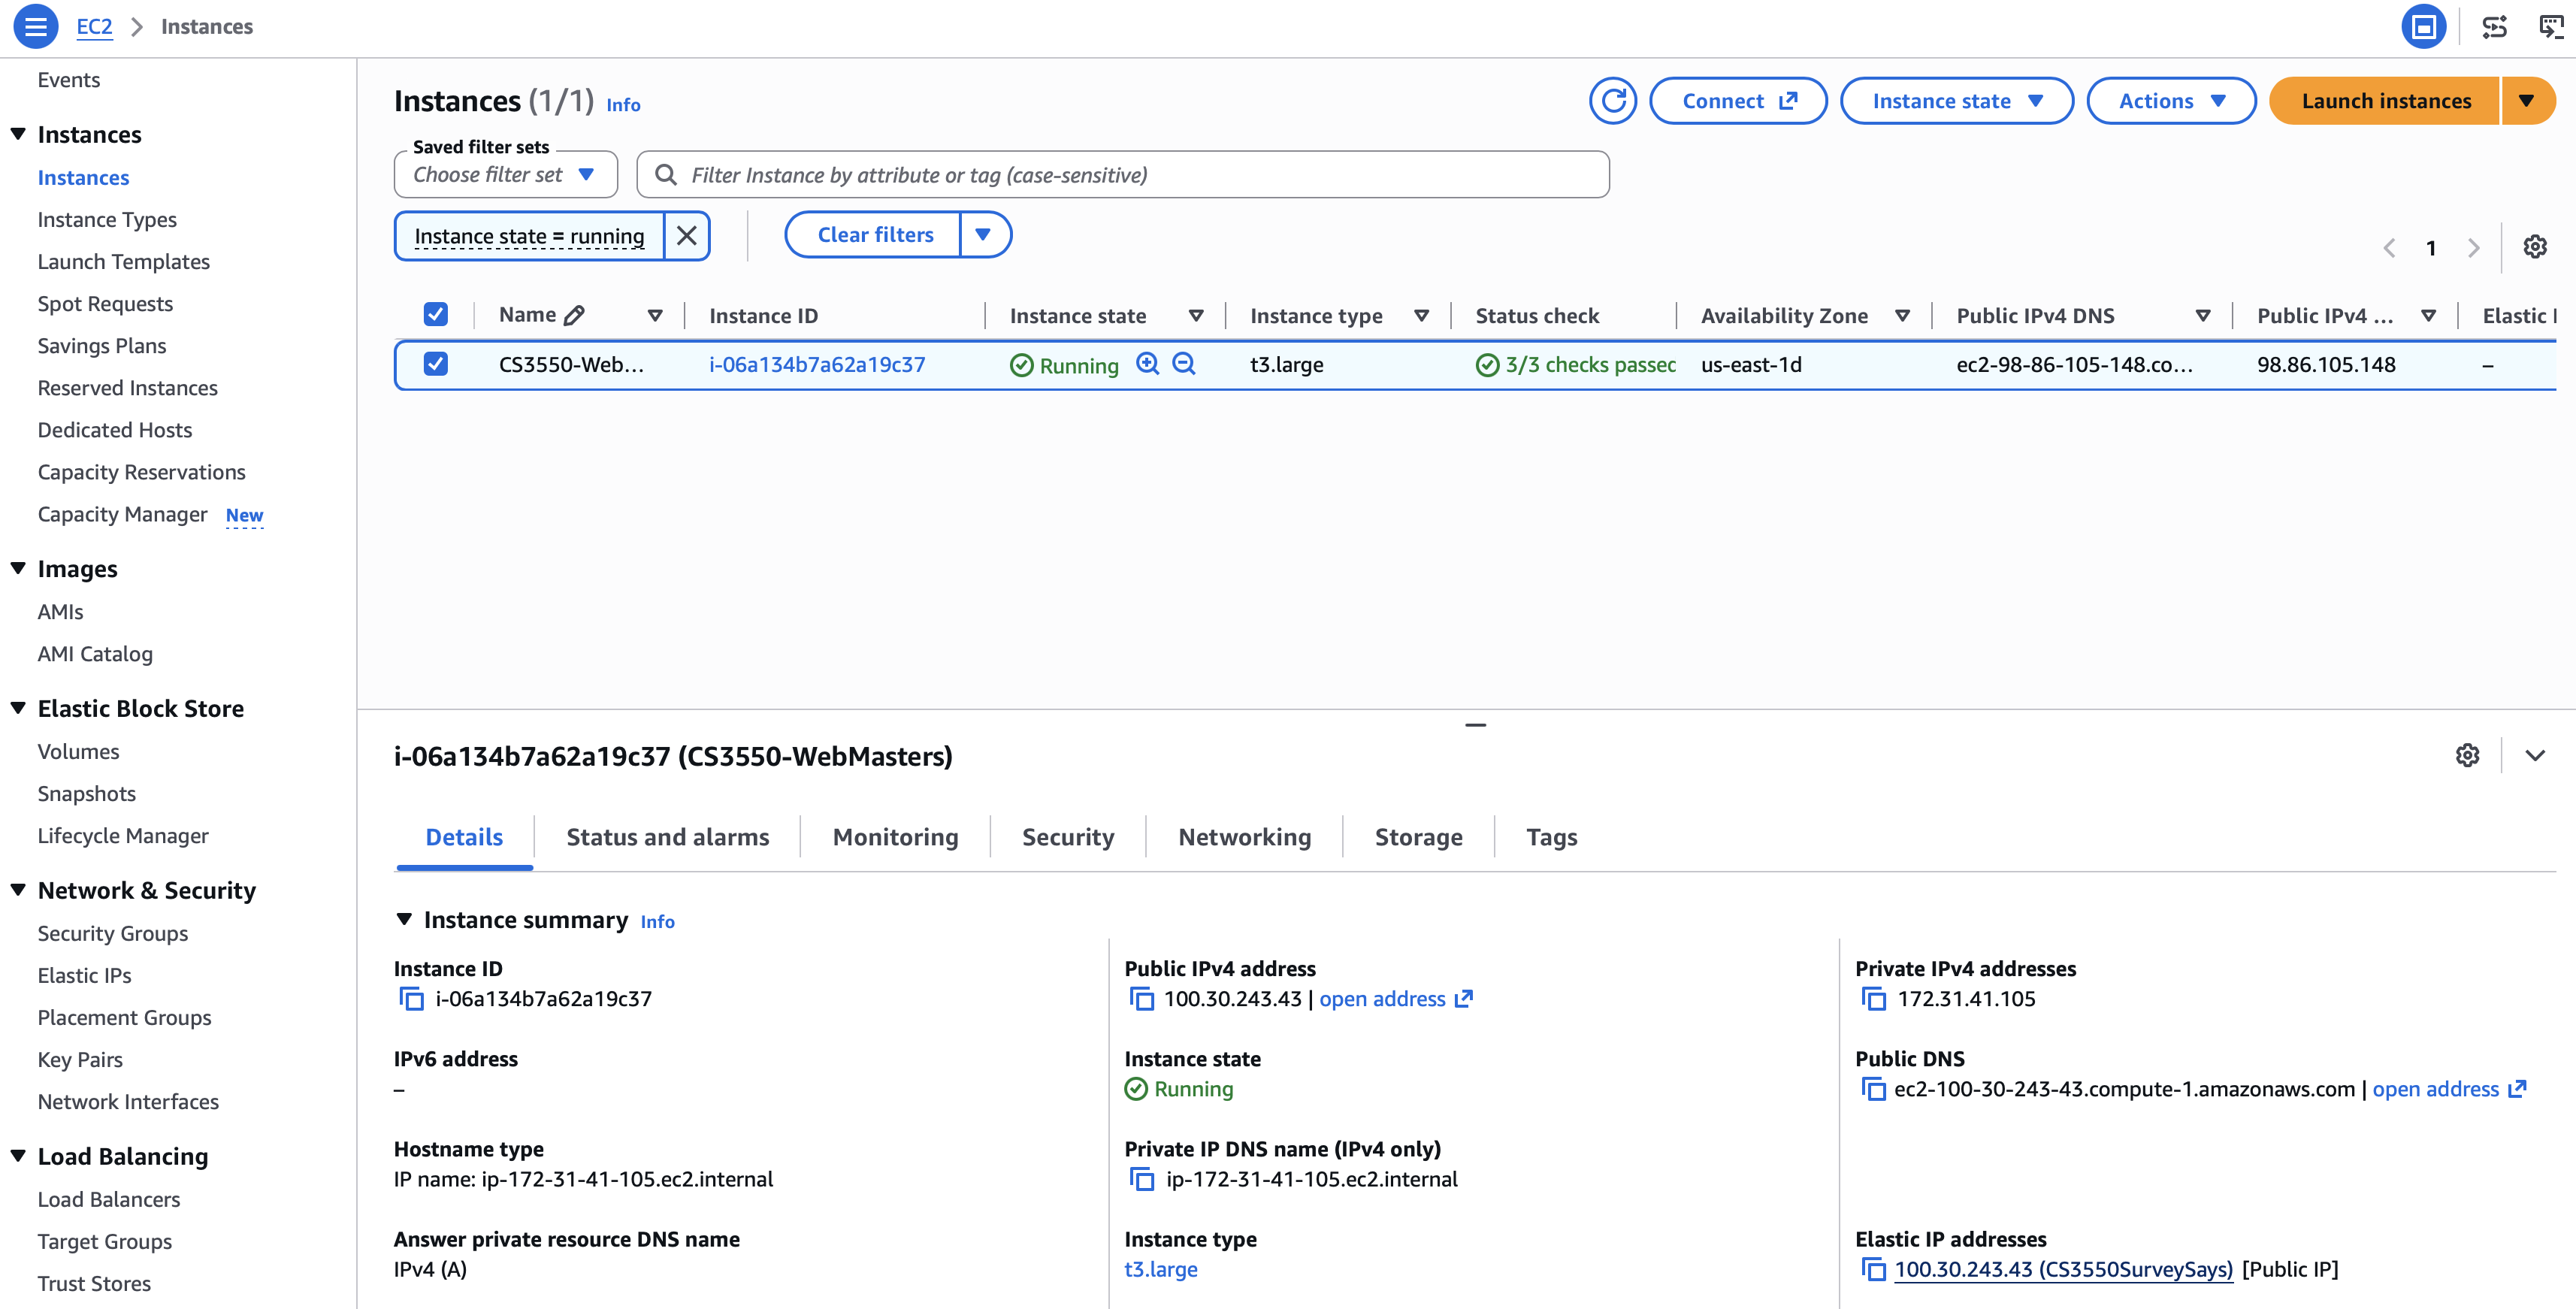Open table preferences gear icon
Screen dimensions: 2576x1309
click(2534, 247)
